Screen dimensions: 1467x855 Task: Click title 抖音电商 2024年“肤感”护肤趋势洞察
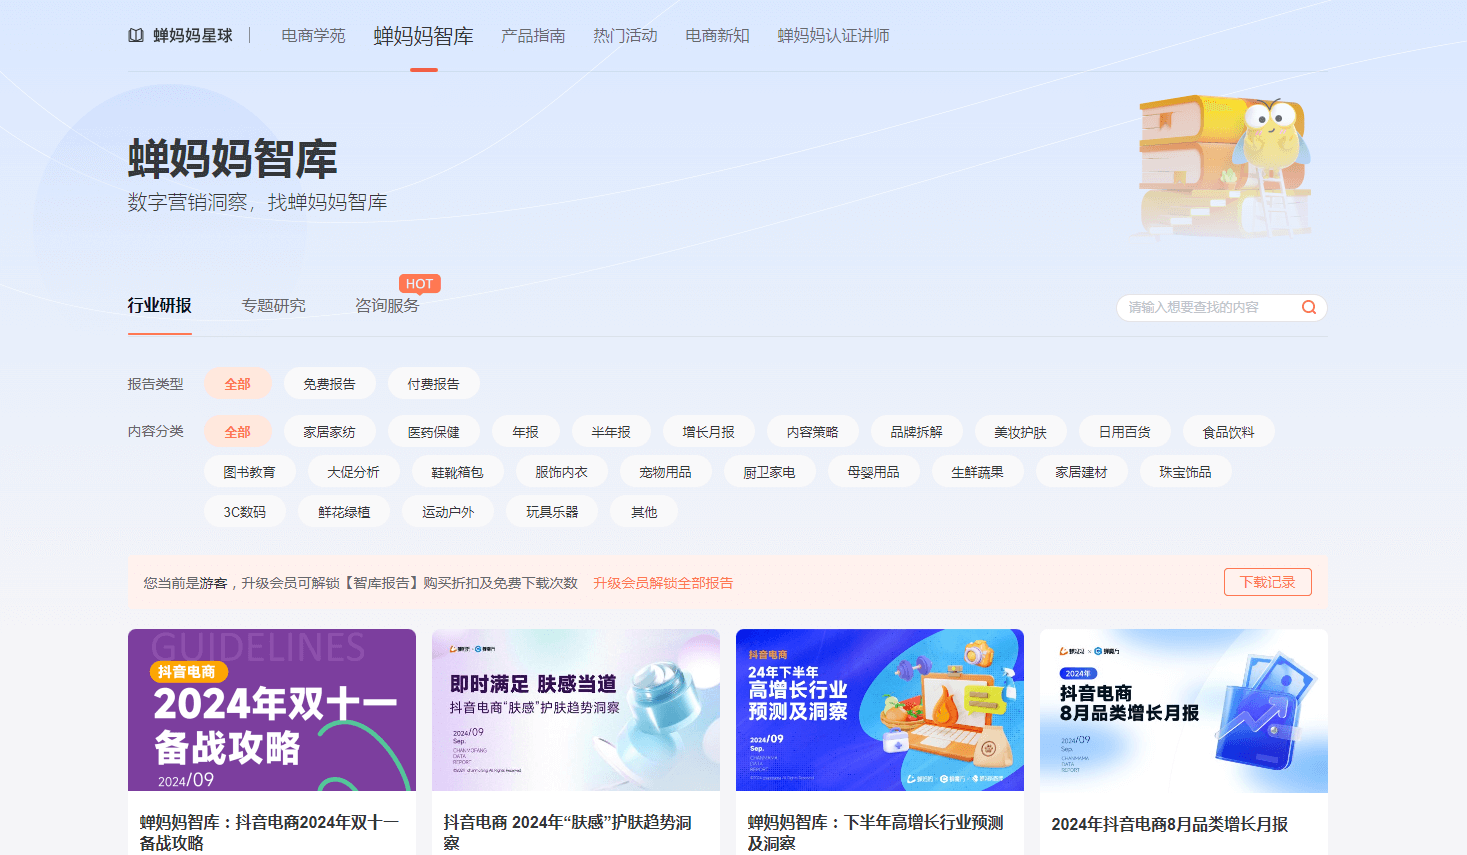[568, 833]
